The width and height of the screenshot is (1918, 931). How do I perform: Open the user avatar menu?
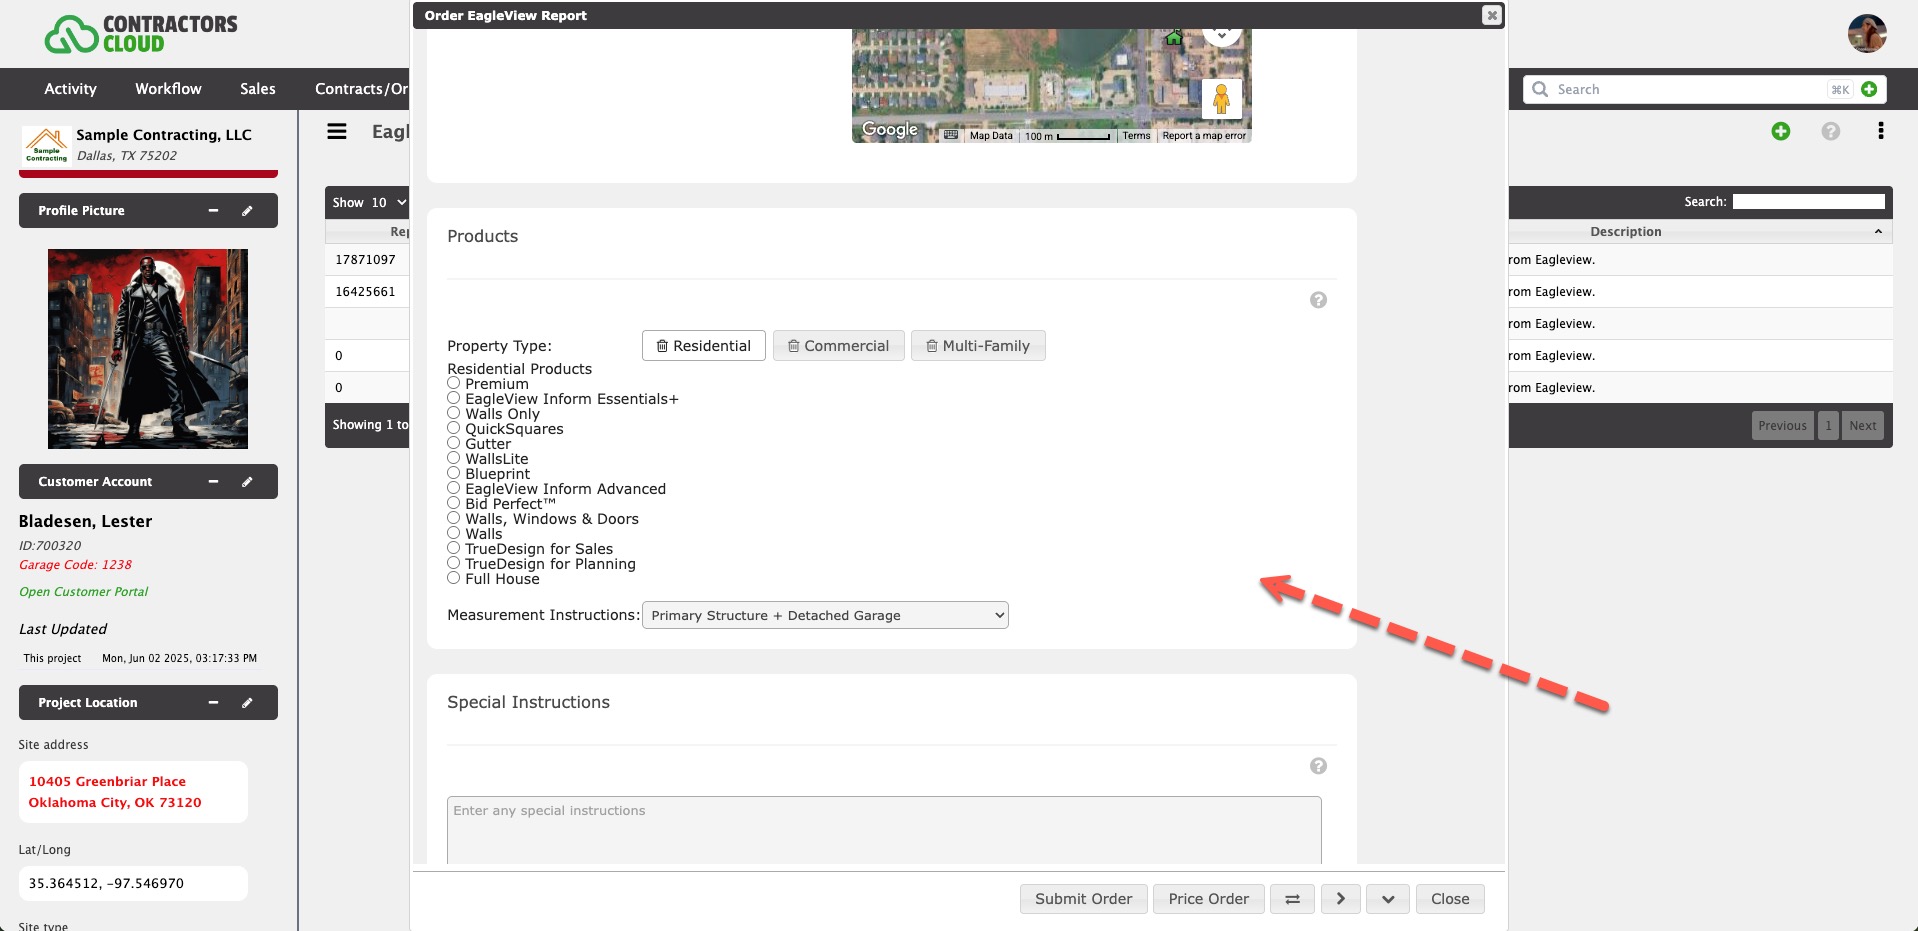[1867, 34]
